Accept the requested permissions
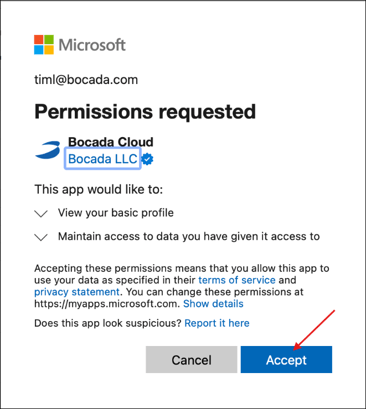The width and height of the screenshot is (366, 409). [286, 360]
